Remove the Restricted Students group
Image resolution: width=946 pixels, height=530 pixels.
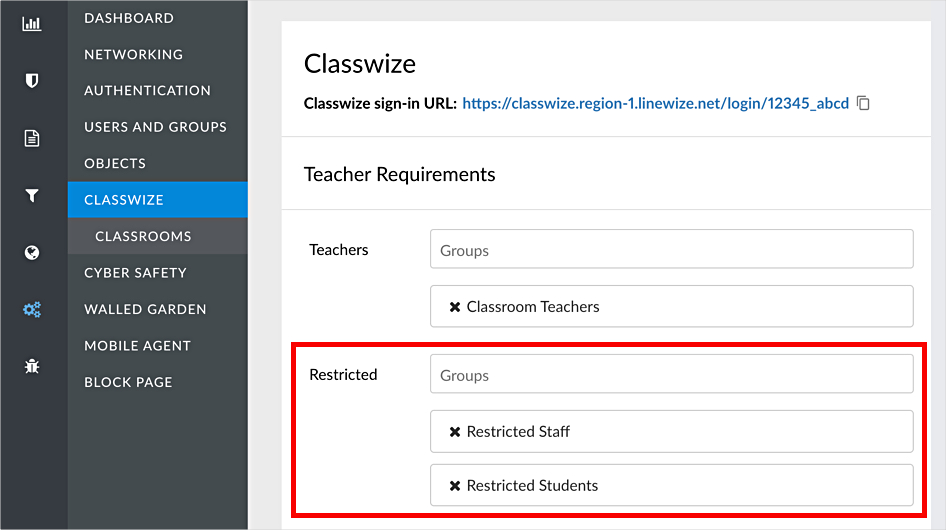(455, 485)
